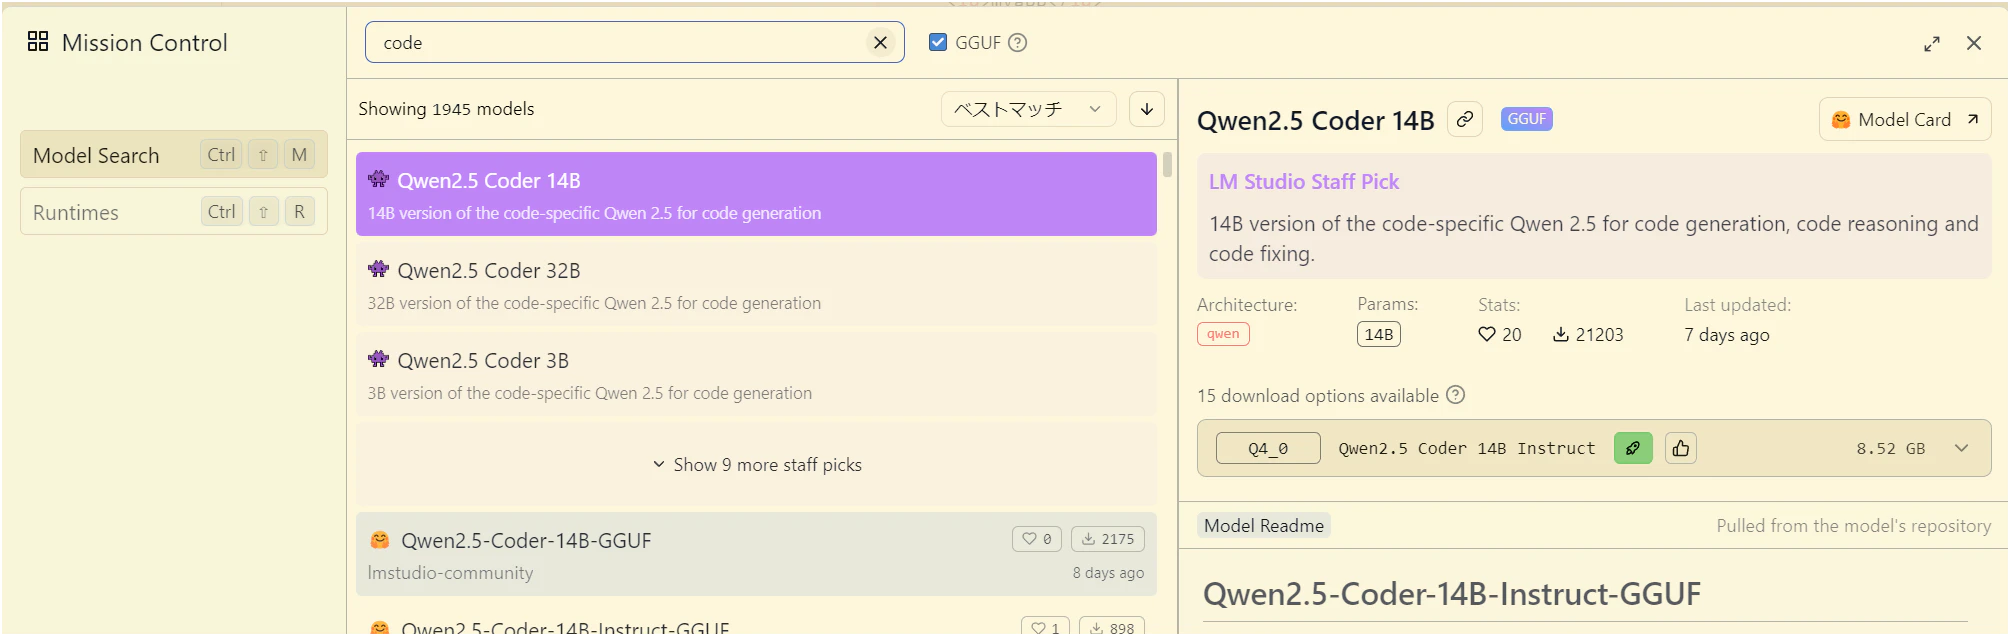The height and width of the screenshot is (636, 2010).
Task: Select Qwen2.5-Coder-14B-GGUF from lmstudio-community
Action: pyautogui.click(x=756, y=554)
